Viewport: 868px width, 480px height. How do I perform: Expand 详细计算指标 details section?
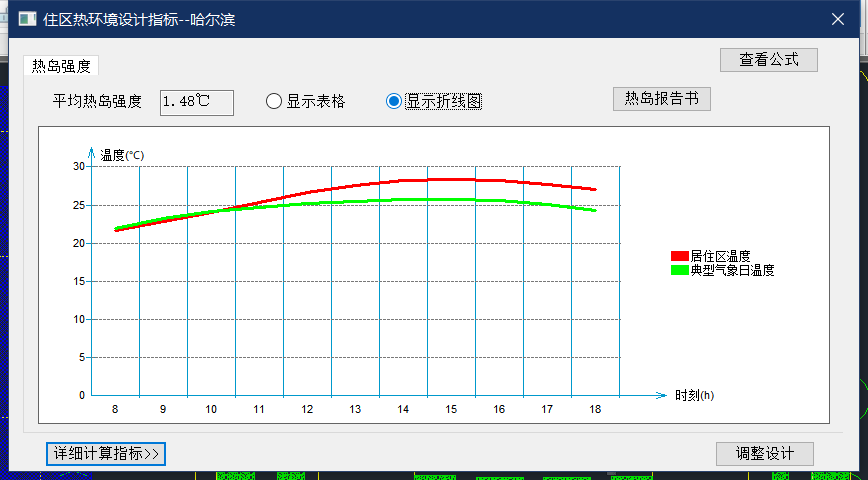click(x=106, y=453)
